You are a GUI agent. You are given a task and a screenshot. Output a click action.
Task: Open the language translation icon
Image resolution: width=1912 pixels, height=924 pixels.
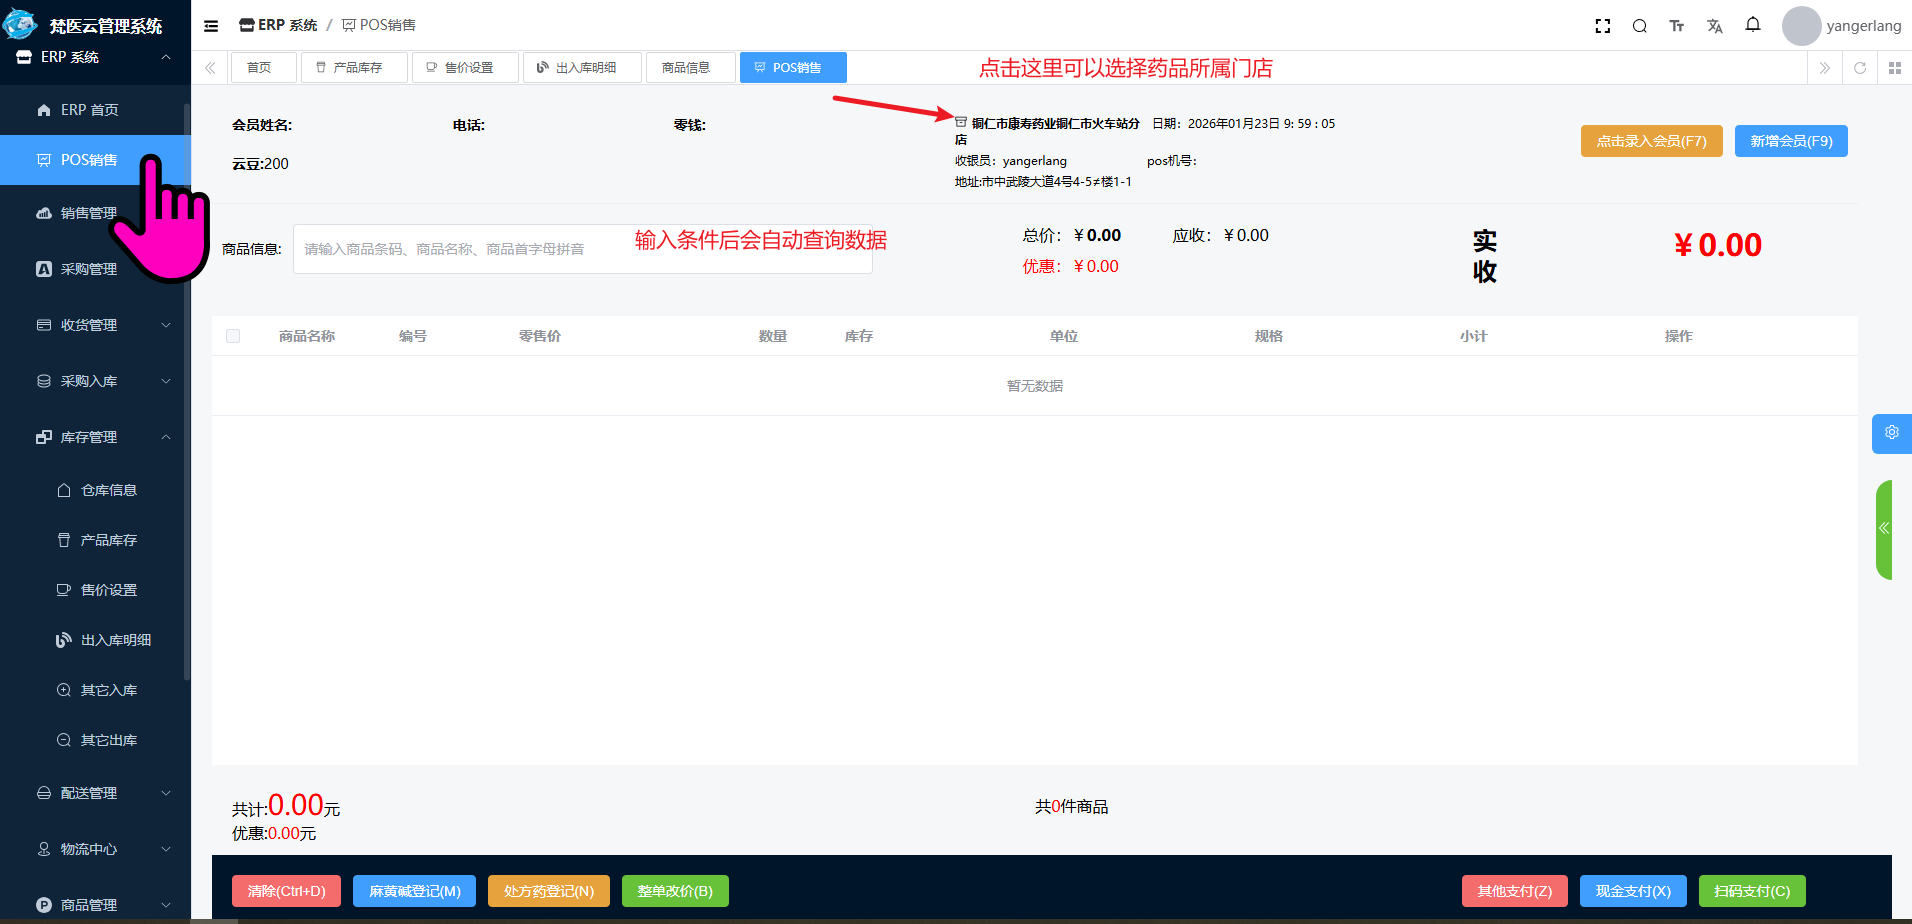[1715, 26]
